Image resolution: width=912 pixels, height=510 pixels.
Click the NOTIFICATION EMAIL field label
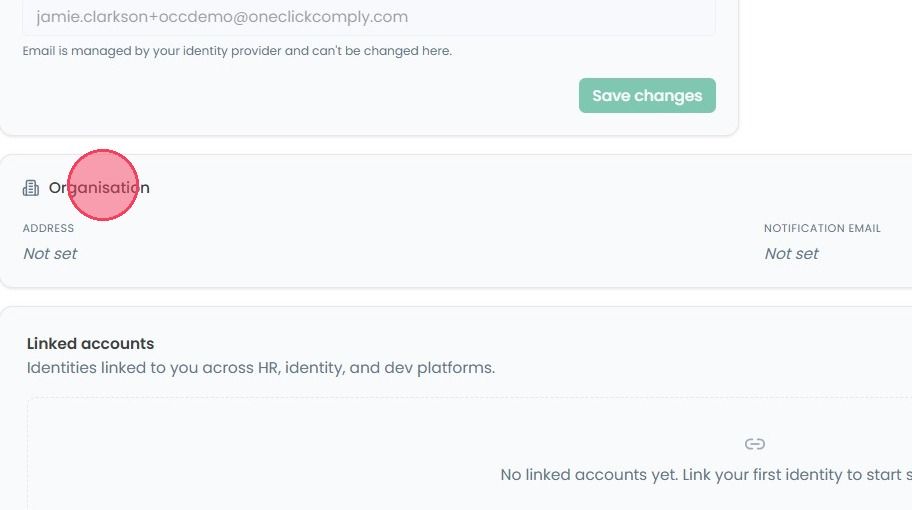[822, 229]
